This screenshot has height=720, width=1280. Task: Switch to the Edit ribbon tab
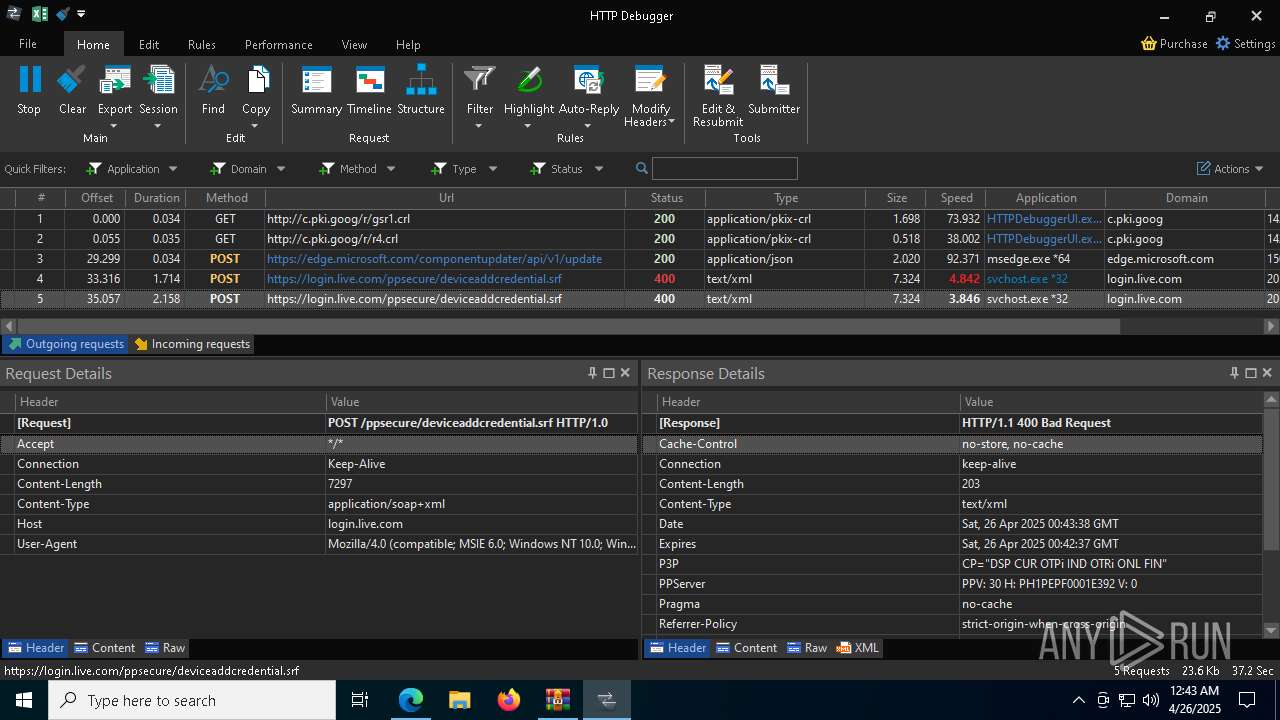point(149,44)
